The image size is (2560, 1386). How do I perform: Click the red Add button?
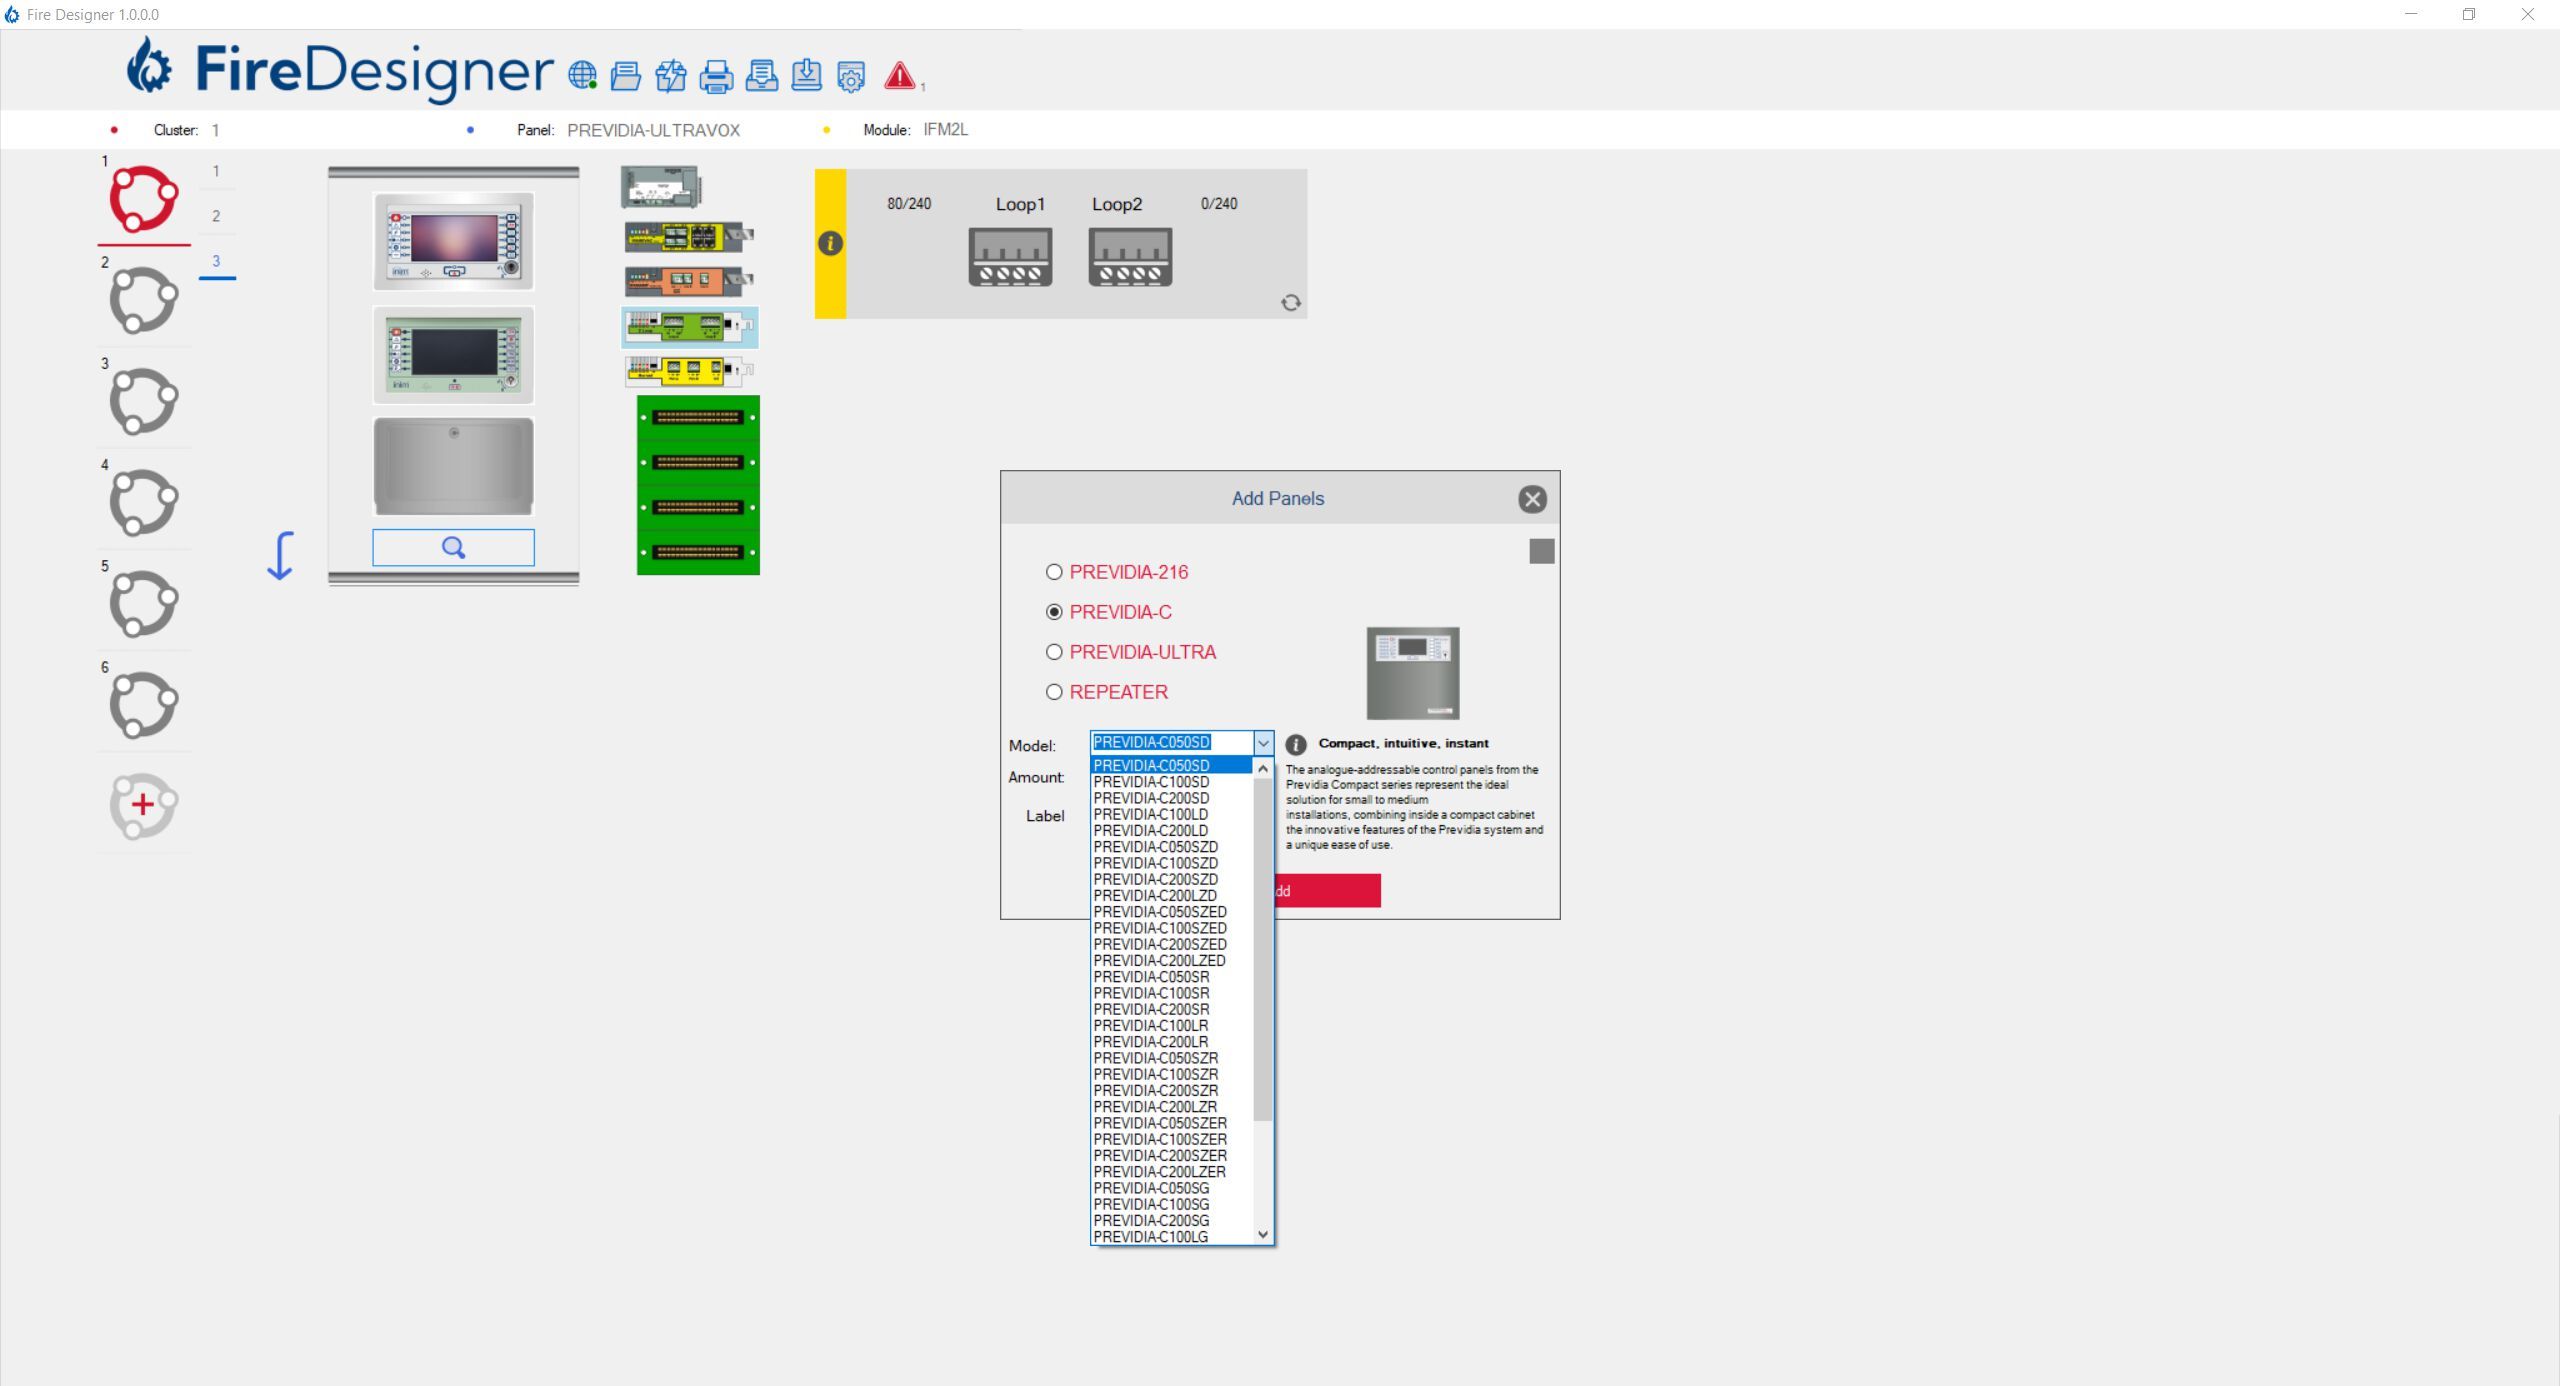pos(1327,891)
